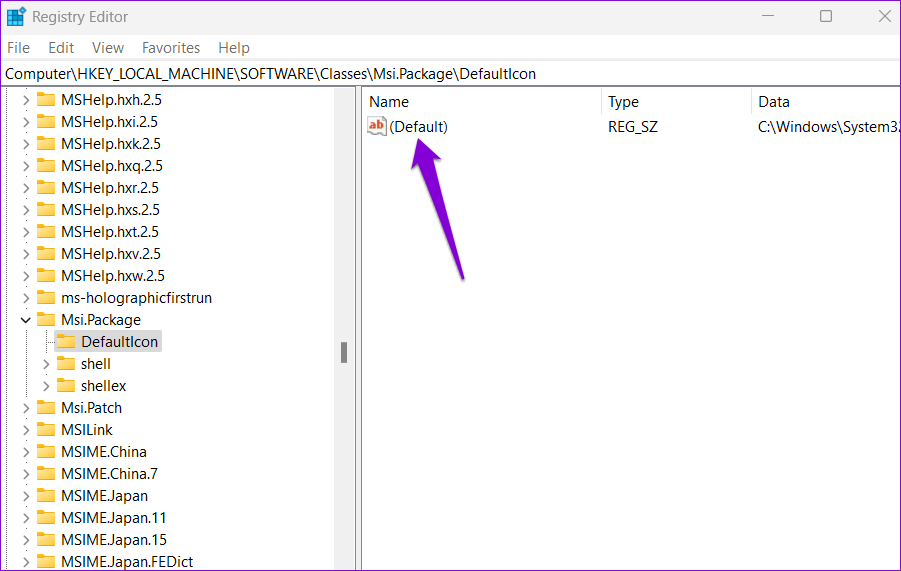901x571 pixels.
Task: Click the ms-holographicfirstrun folder icon
Action: tap(46, 298)
